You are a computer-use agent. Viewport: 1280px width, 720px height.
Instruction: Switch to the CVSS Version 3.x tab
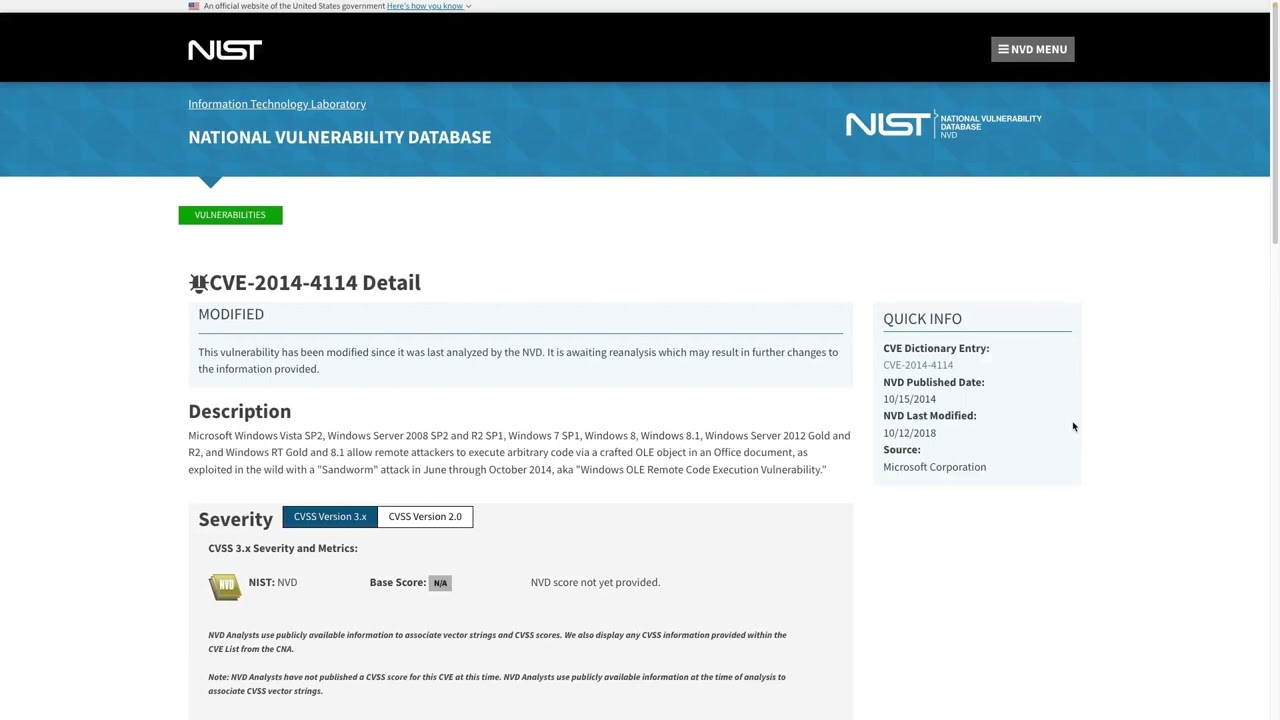tap(330, 517)
